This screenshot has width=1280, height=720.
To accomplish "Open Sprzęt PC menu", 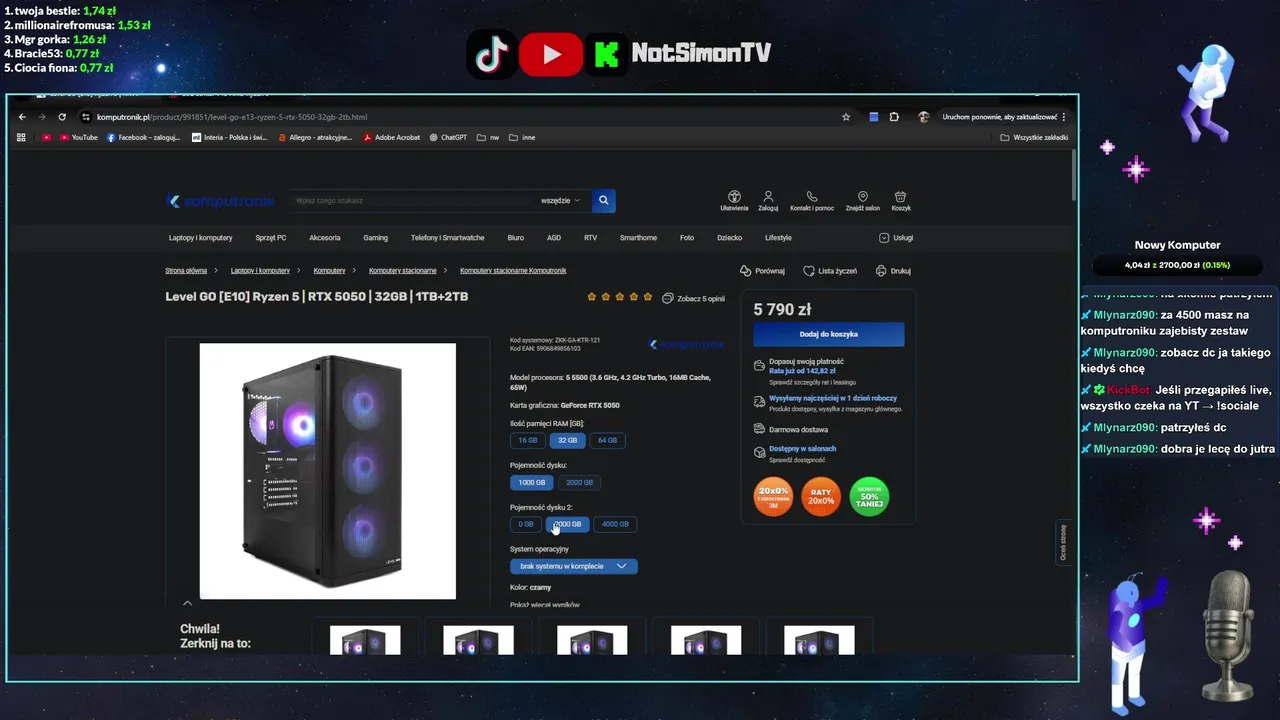I will (x=270, y=238).
